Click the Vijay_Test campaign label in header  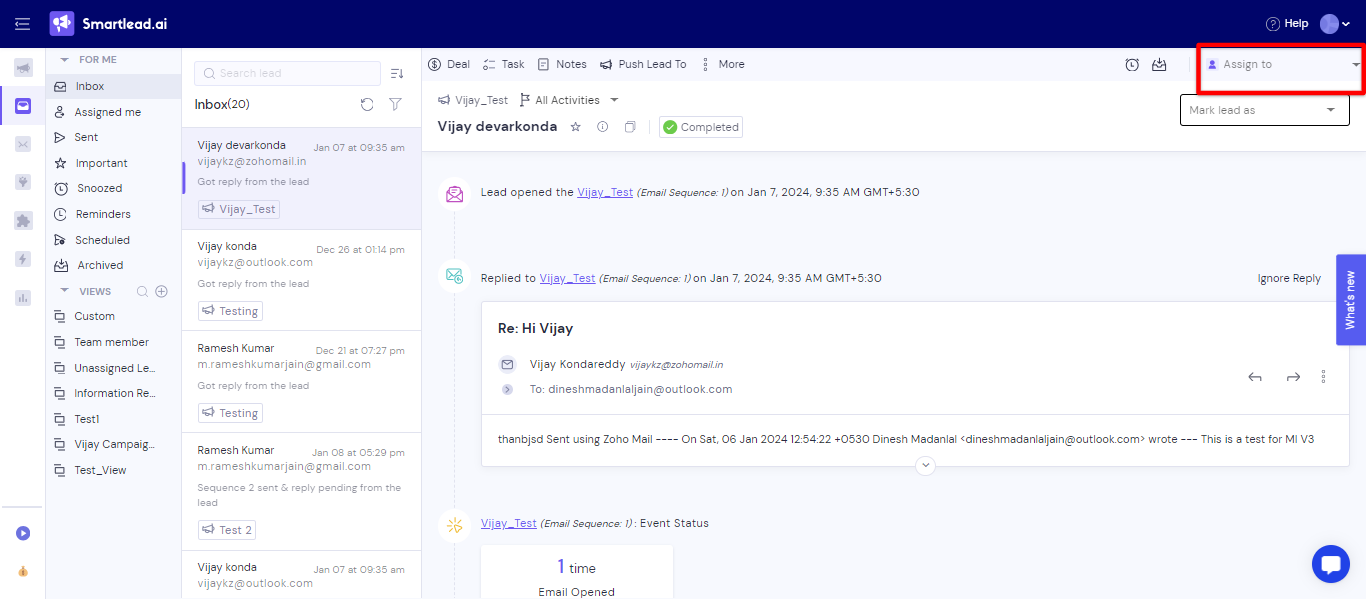[473, 100]
